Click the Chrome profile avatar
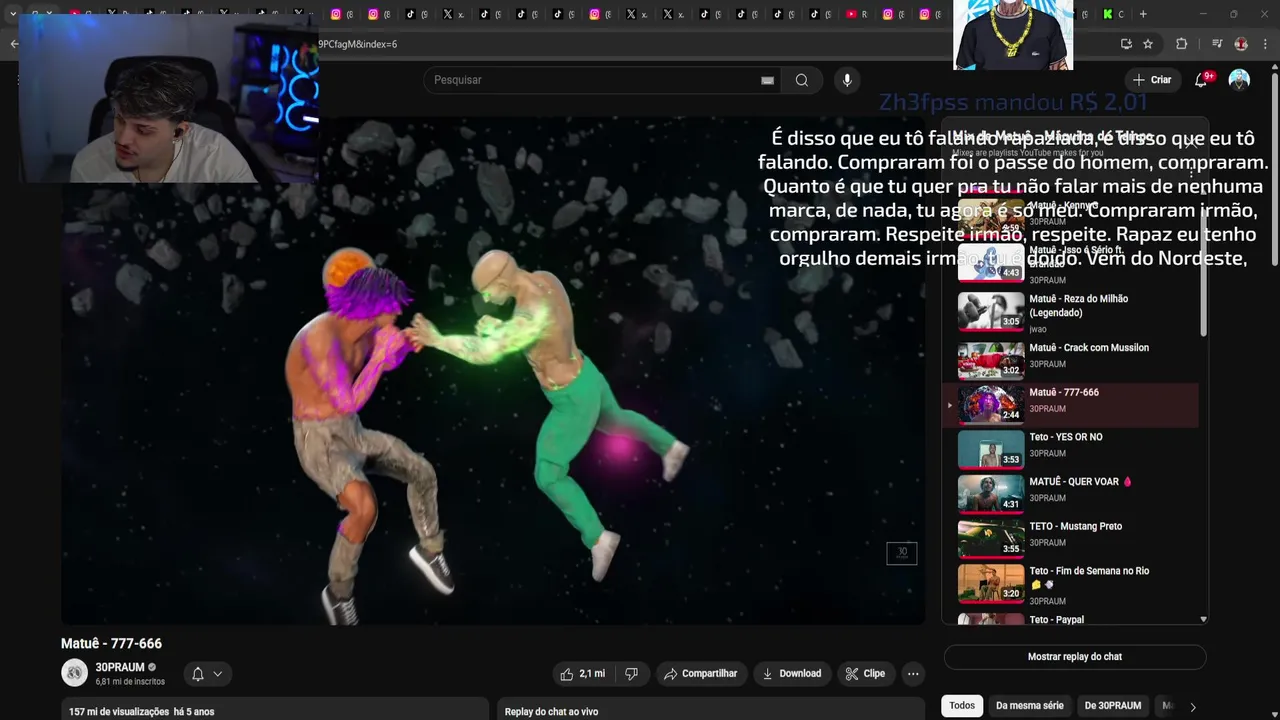The height and width of the screenshot is (720, 1280). [x=1241, y=44]
